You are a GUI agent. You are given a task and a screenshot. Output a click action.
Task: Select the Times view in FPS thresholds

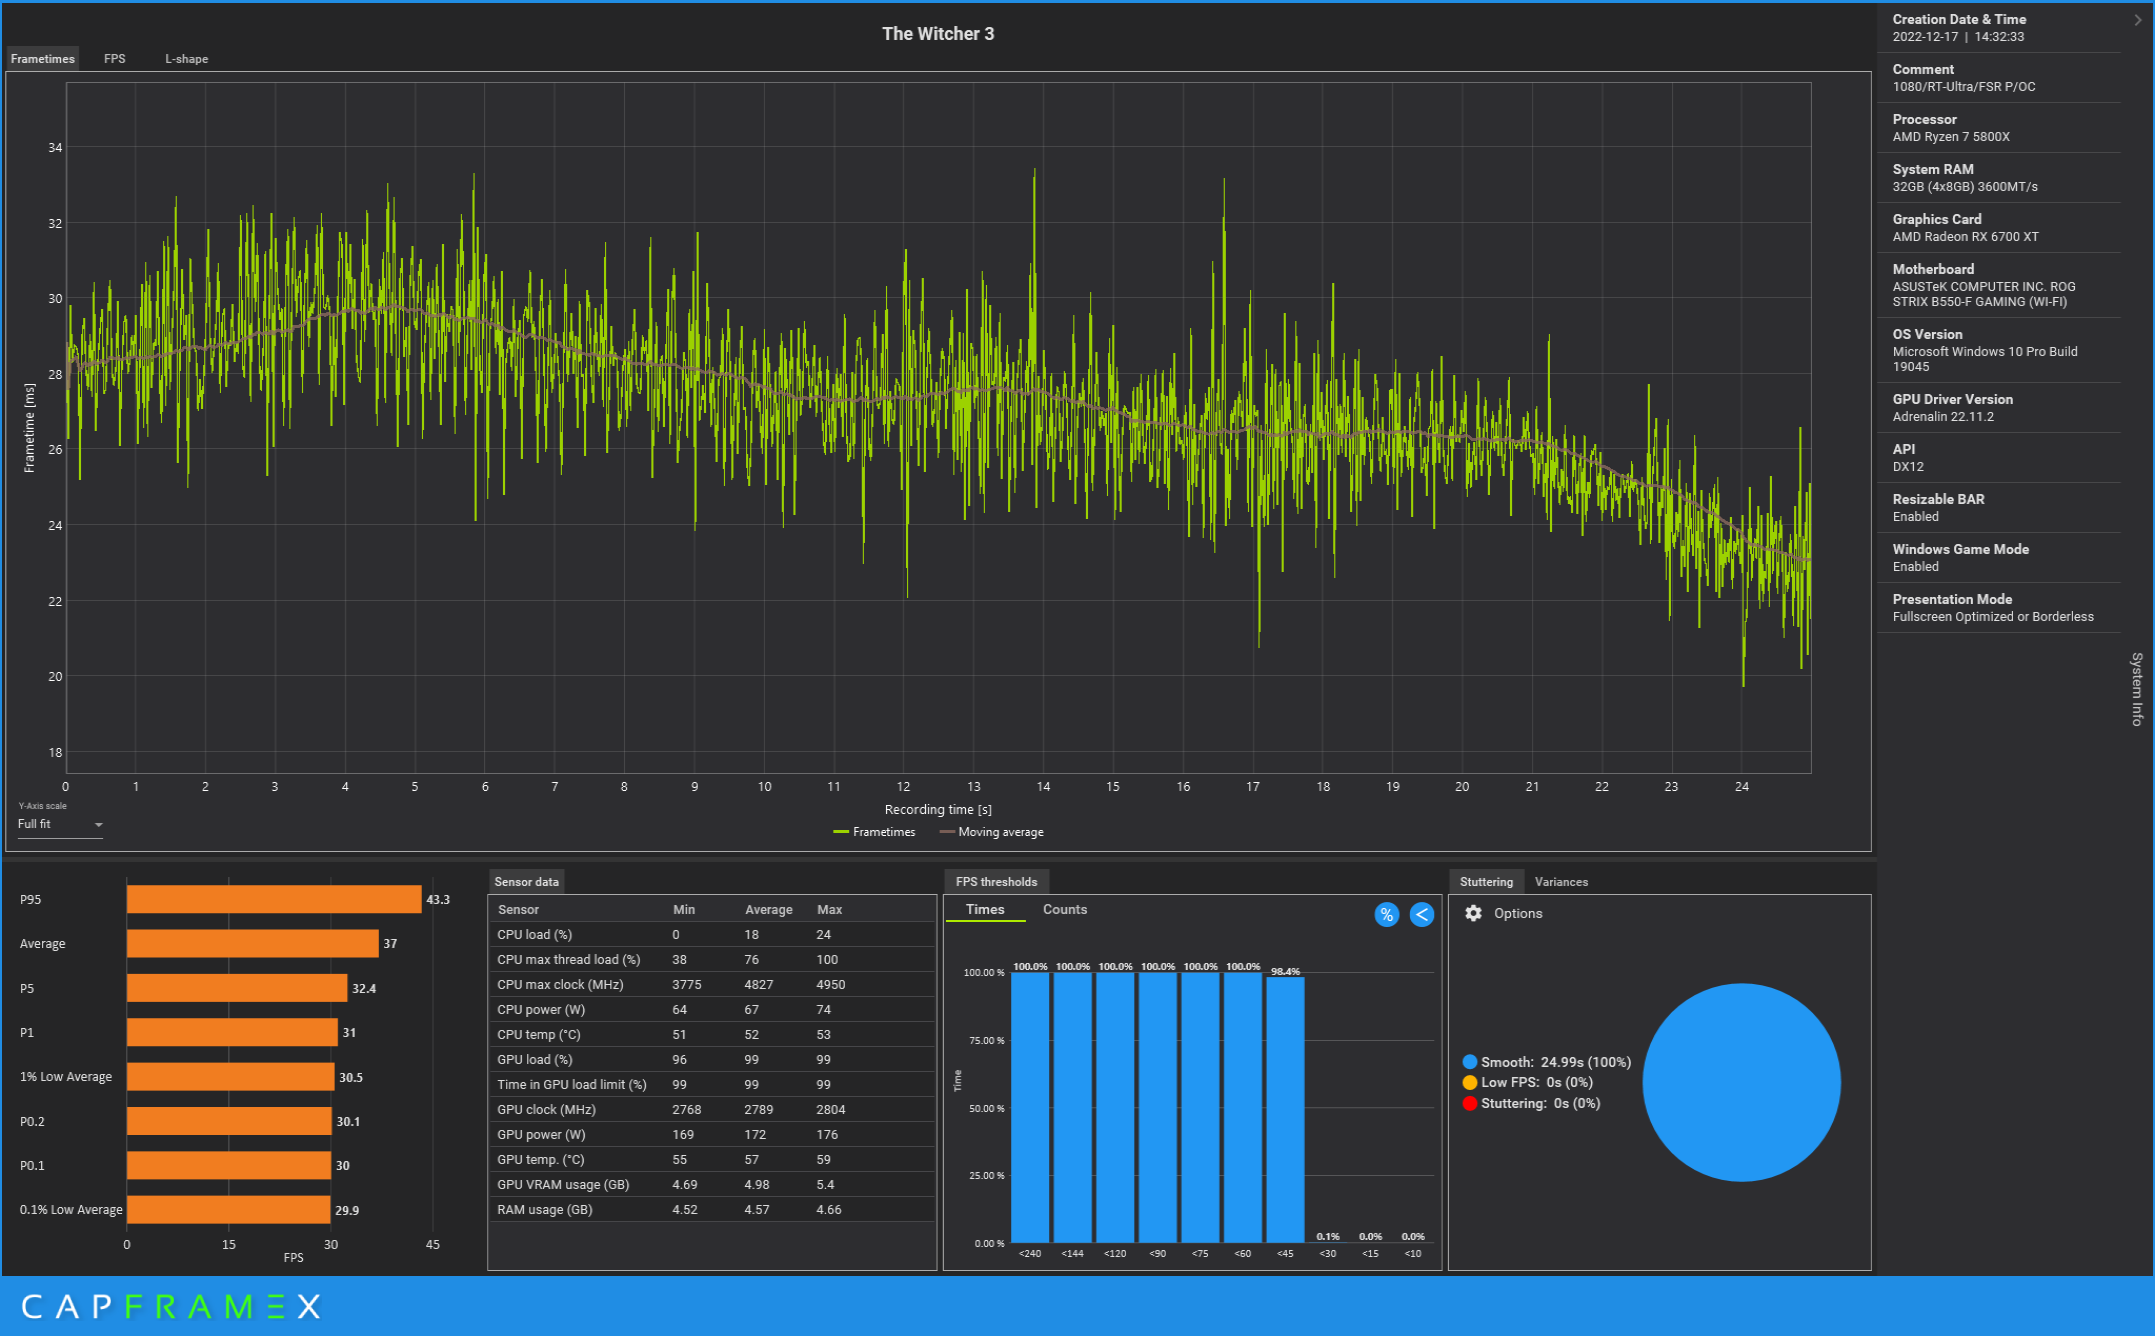[985, 909]
